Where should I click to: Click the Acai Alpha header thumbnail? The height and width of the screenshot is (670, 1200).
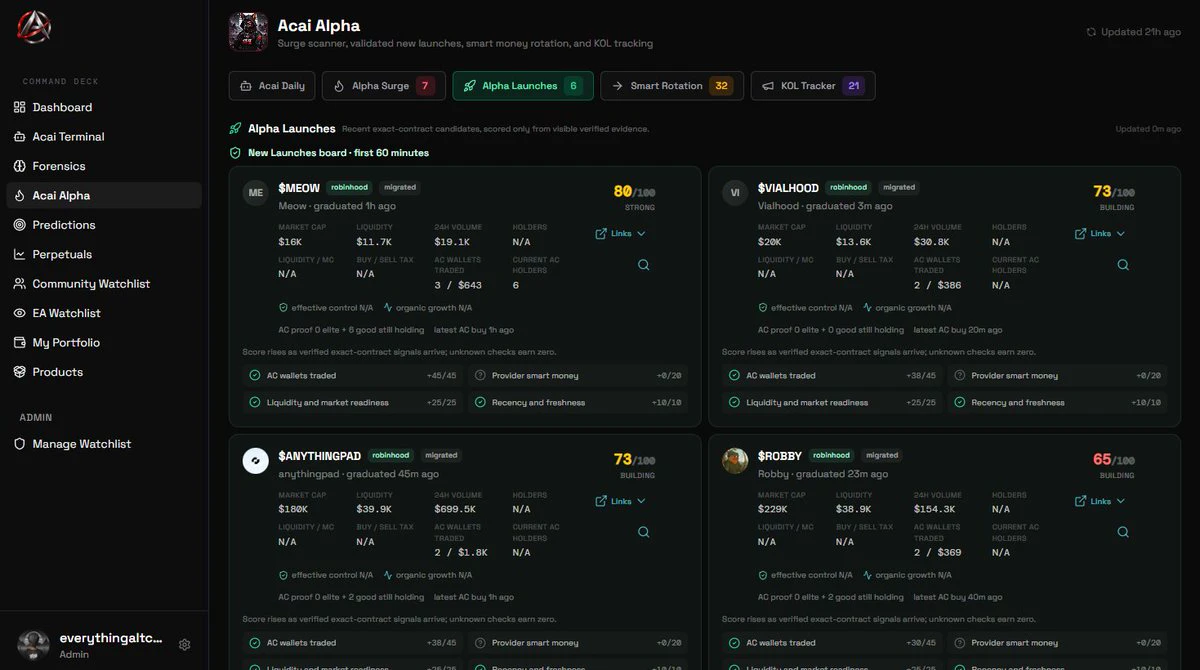(x=248, y=32)
